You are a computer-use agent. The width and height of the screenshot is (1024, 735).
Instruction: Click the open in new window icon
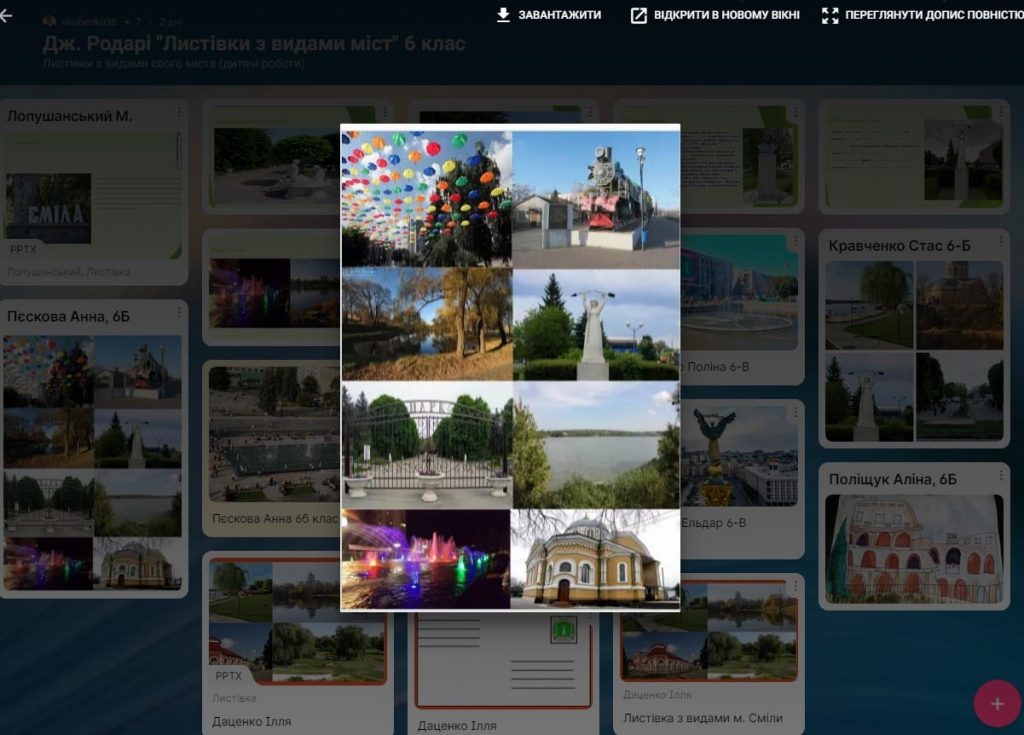click(x=639, y=15)
